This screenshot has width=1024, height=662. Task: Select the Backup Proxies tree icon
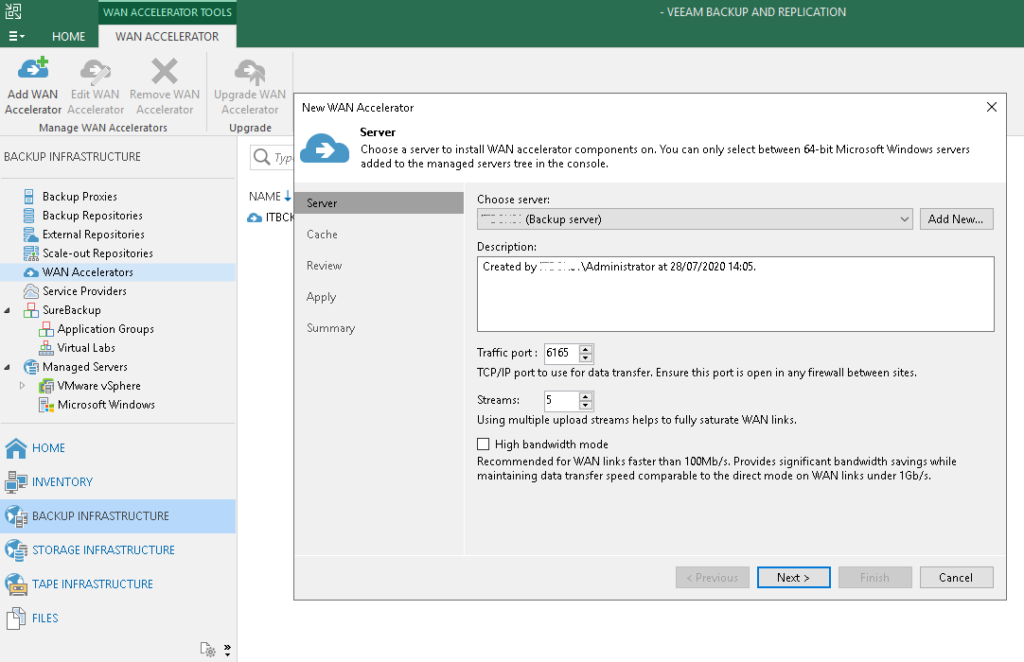[x=29, y=197]
